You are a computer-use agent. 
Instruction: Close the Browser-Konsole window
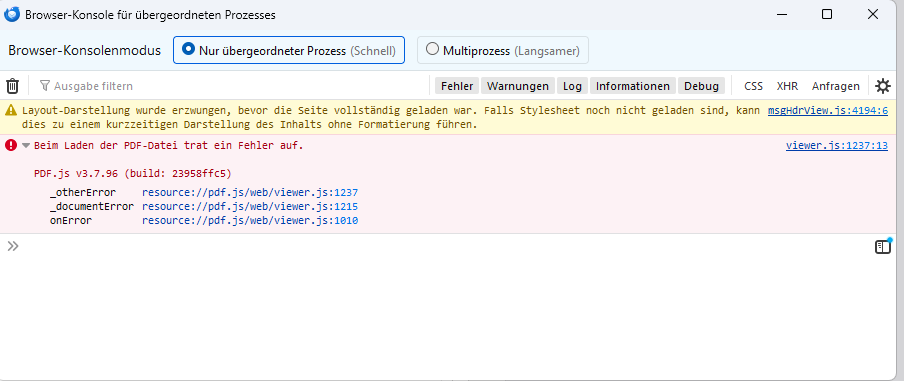(x=873, y=14)
